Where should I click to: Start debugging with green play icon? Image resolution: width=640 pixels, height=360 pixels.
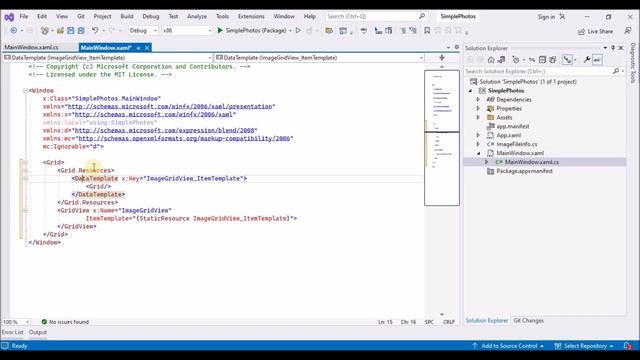220,31
